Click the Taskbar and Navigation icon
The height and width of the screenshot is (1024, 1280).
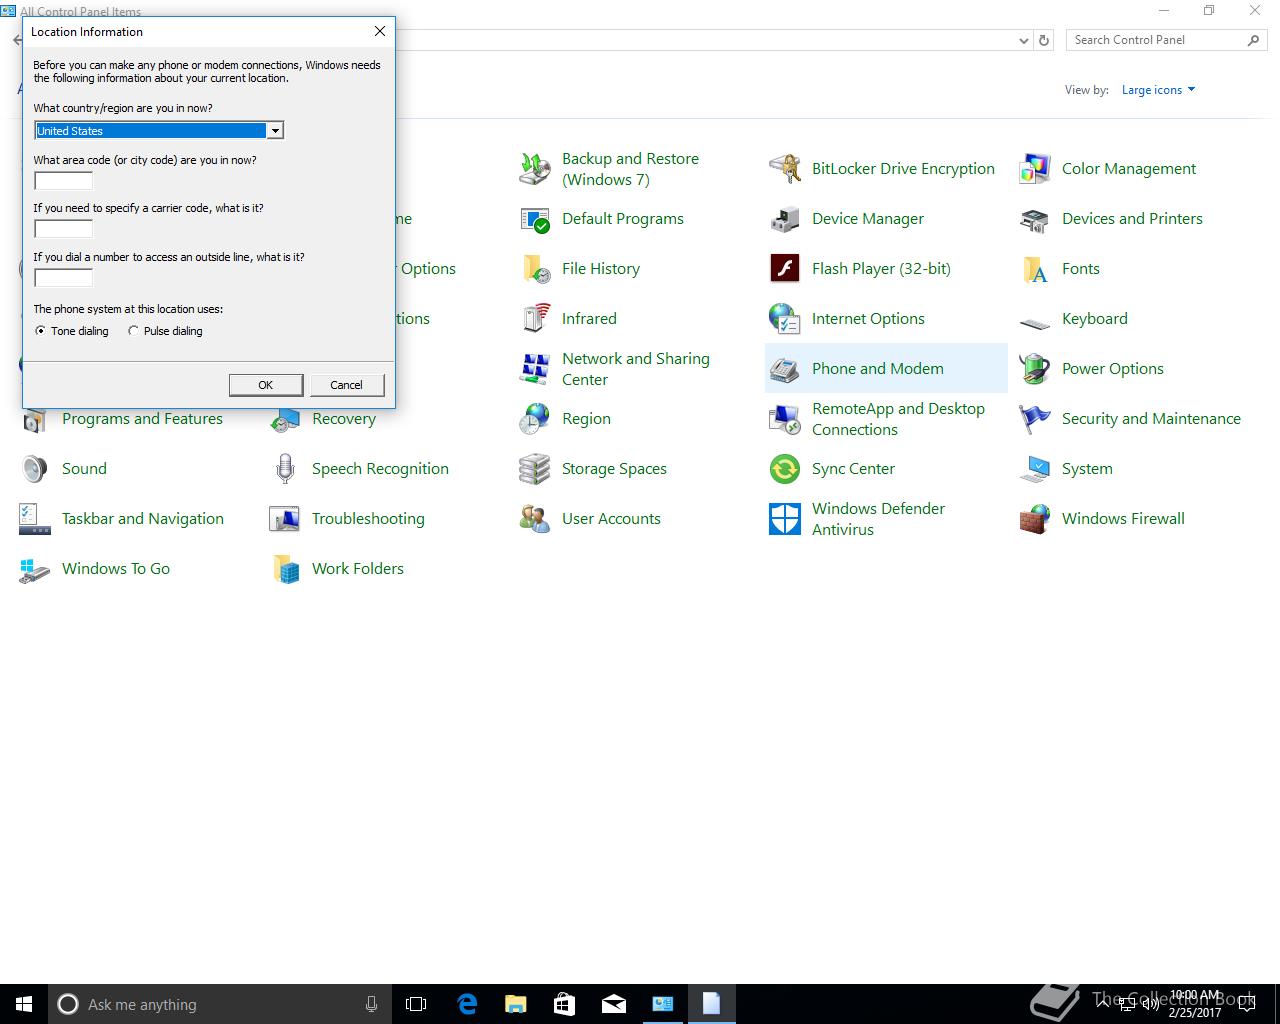(x=35, y=519)
